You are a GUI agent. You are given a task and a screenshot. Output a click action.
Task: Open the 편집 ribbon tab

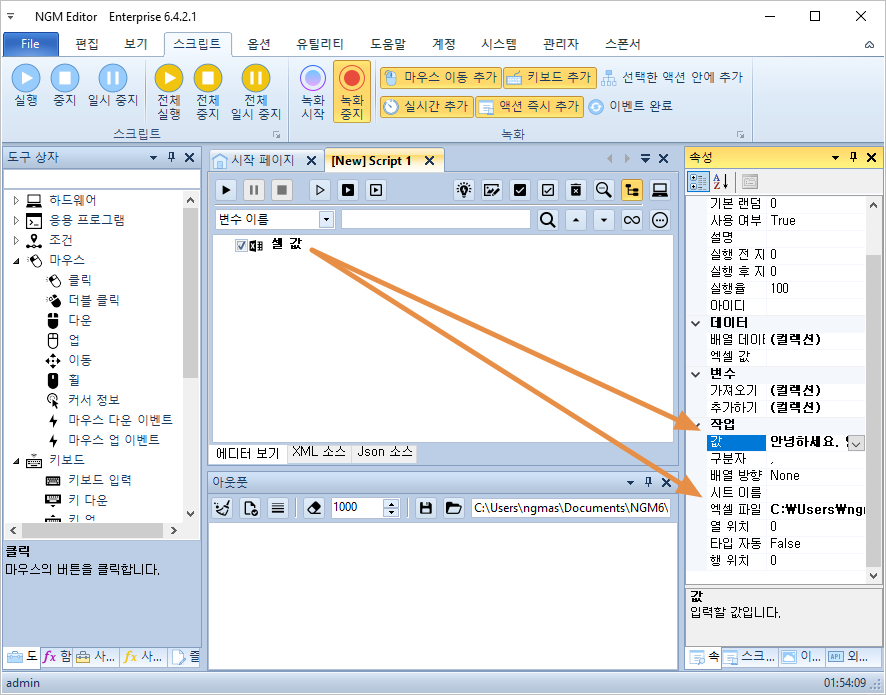click(87, 44)
